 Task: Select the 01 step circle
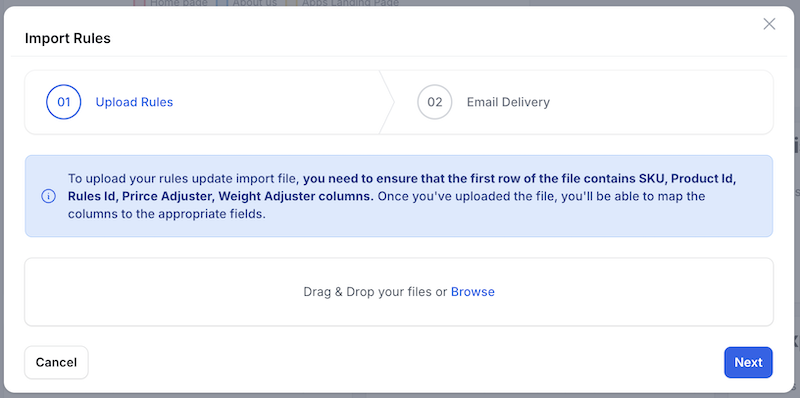click(x=64, y=102)
